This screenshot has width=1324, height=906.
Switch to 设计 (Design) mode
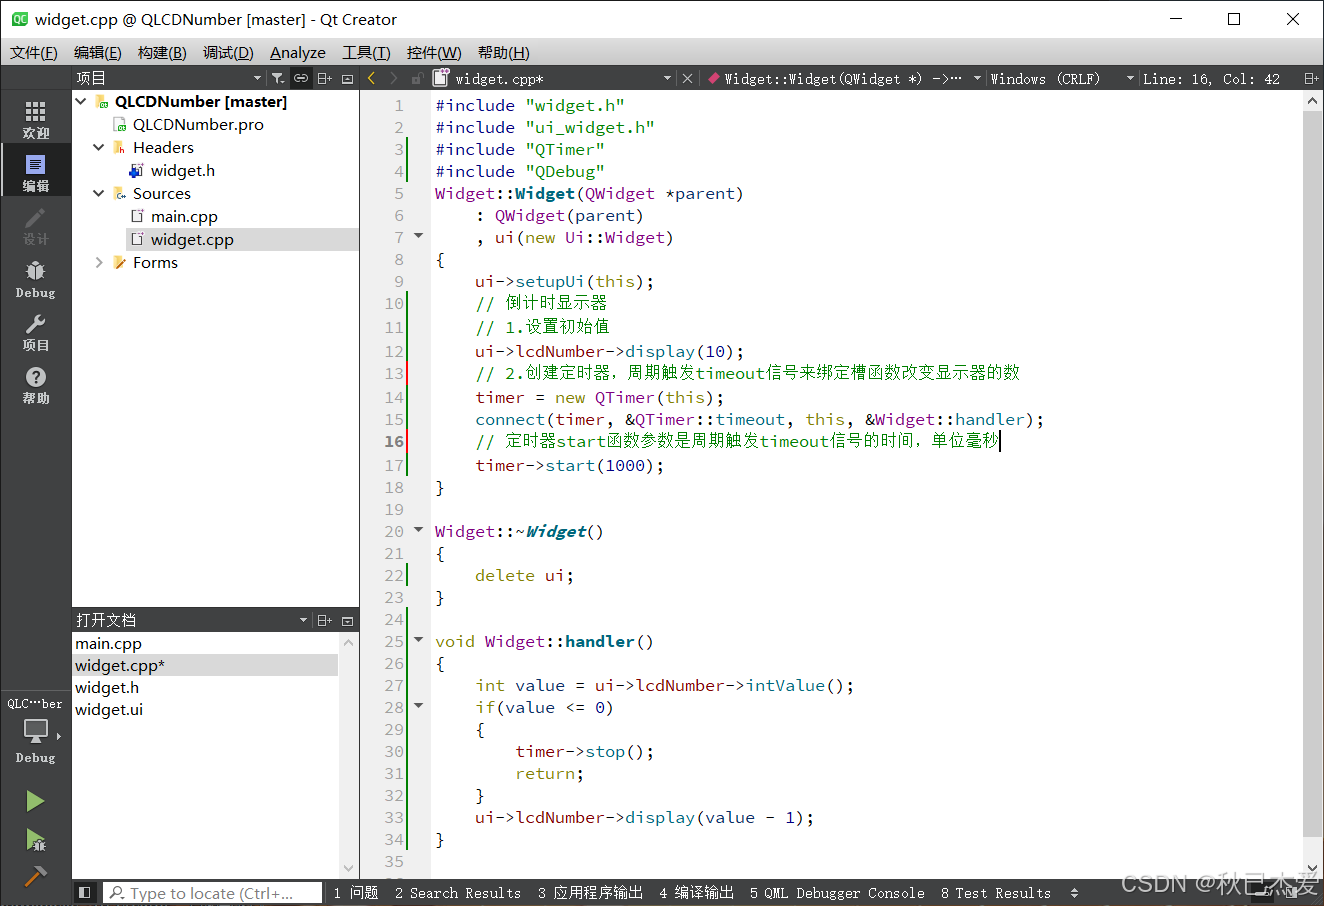(35, 226)
